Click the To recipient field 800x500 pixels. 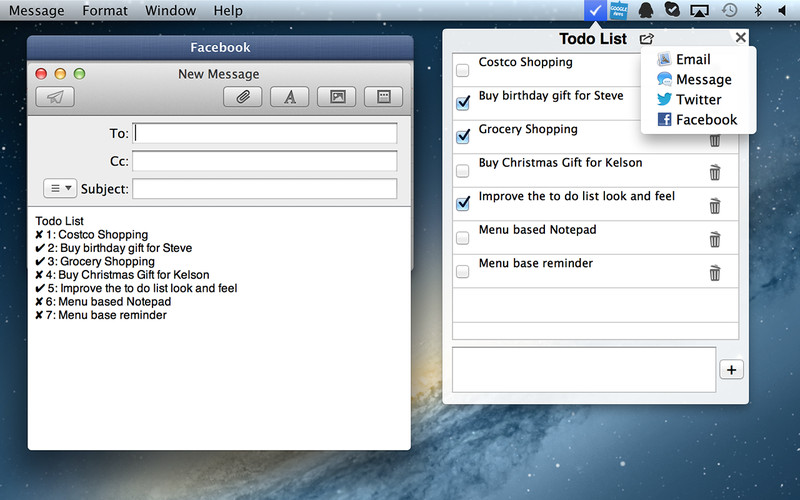coord(265,133)
